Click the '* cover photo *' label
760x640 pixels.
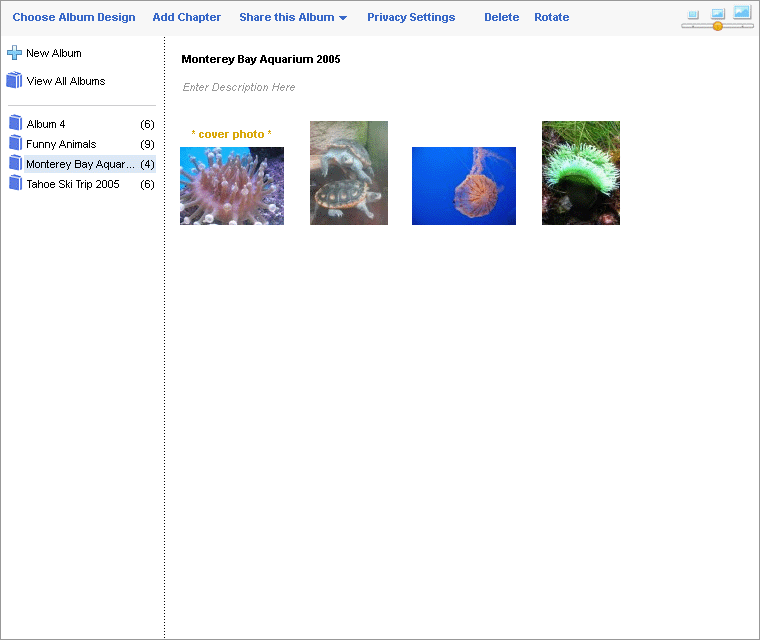(x=232, y=134)
